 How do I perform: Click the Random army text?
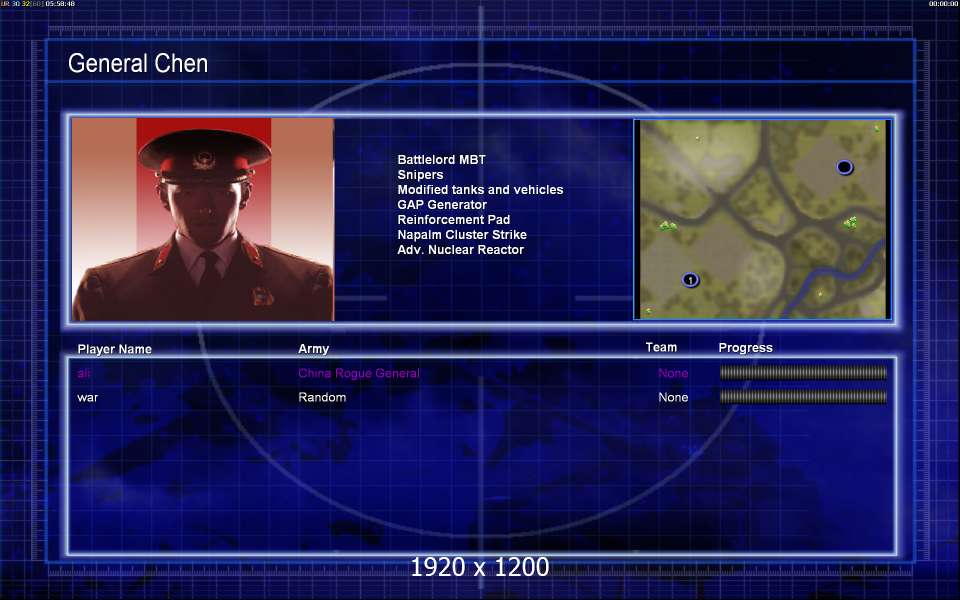click(x=322, y=397)
